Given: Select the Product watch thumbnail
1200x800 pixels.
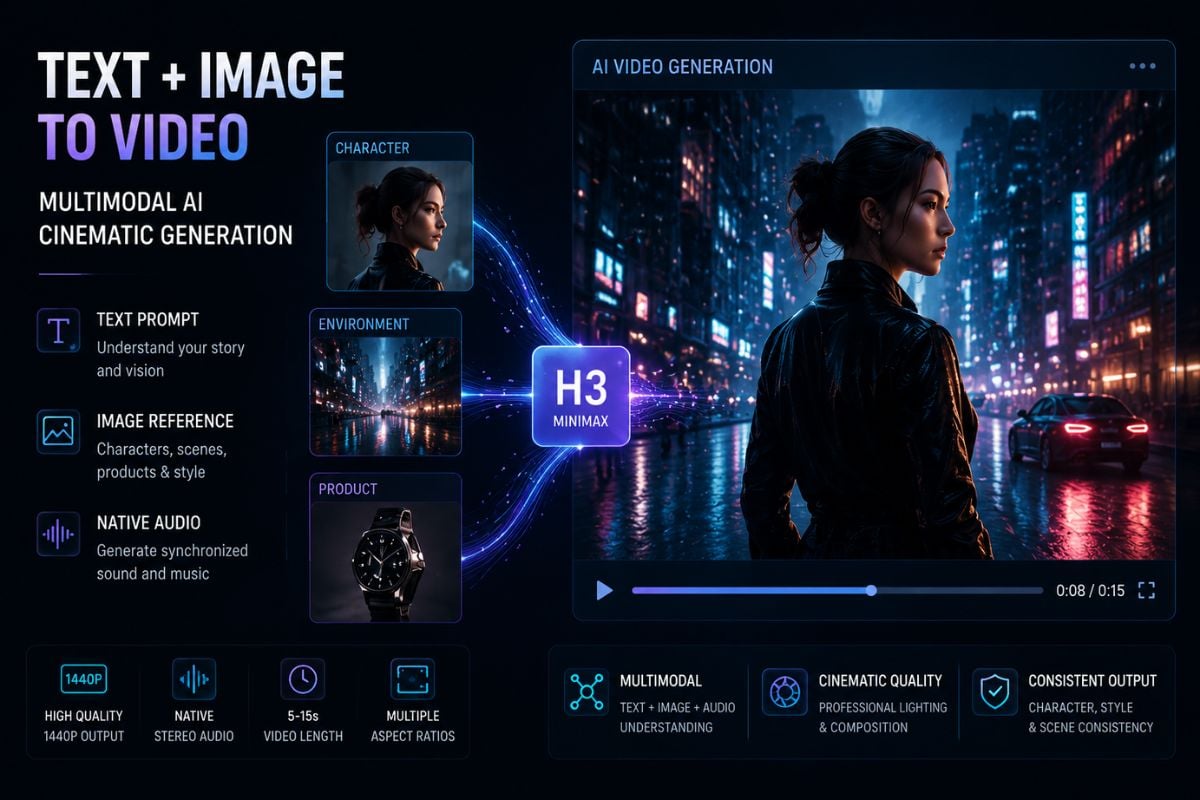Looking at the screenshot, I should 385,562.
